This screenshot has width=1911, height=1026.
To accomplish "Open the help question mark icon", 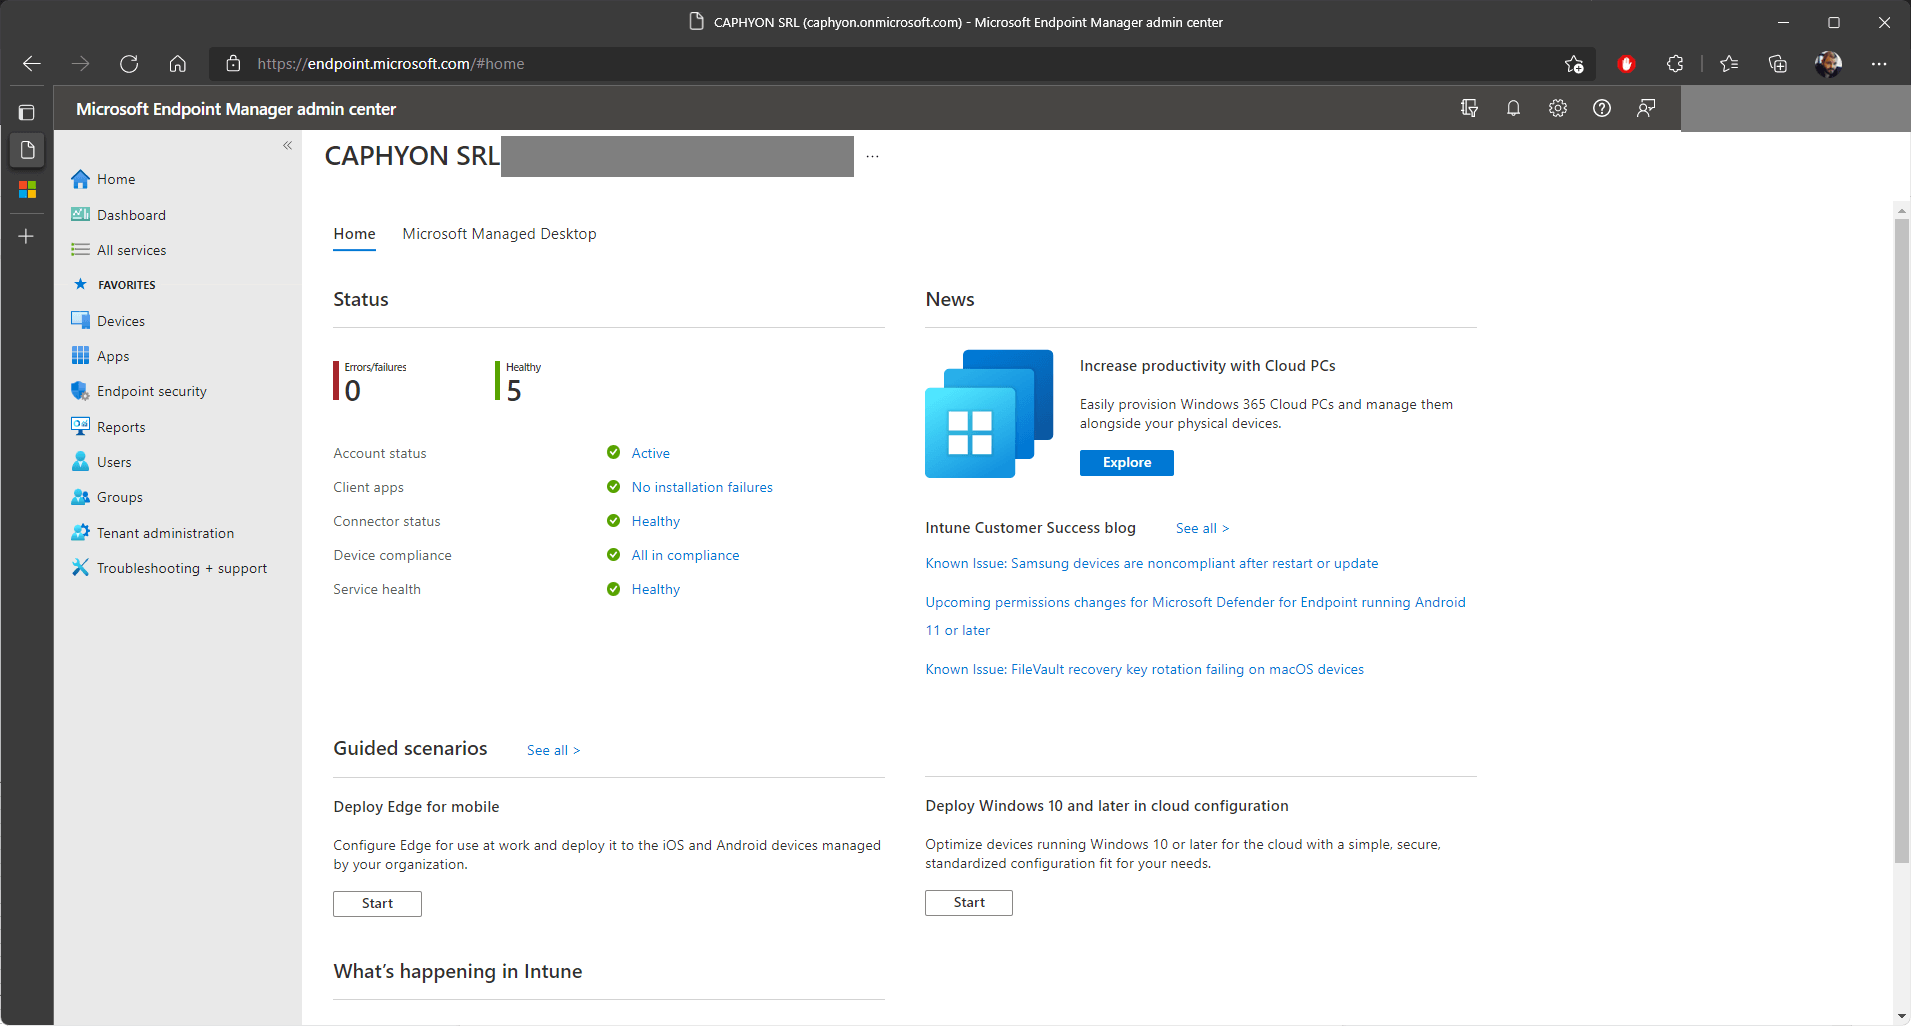I will tap(1601, 108).
